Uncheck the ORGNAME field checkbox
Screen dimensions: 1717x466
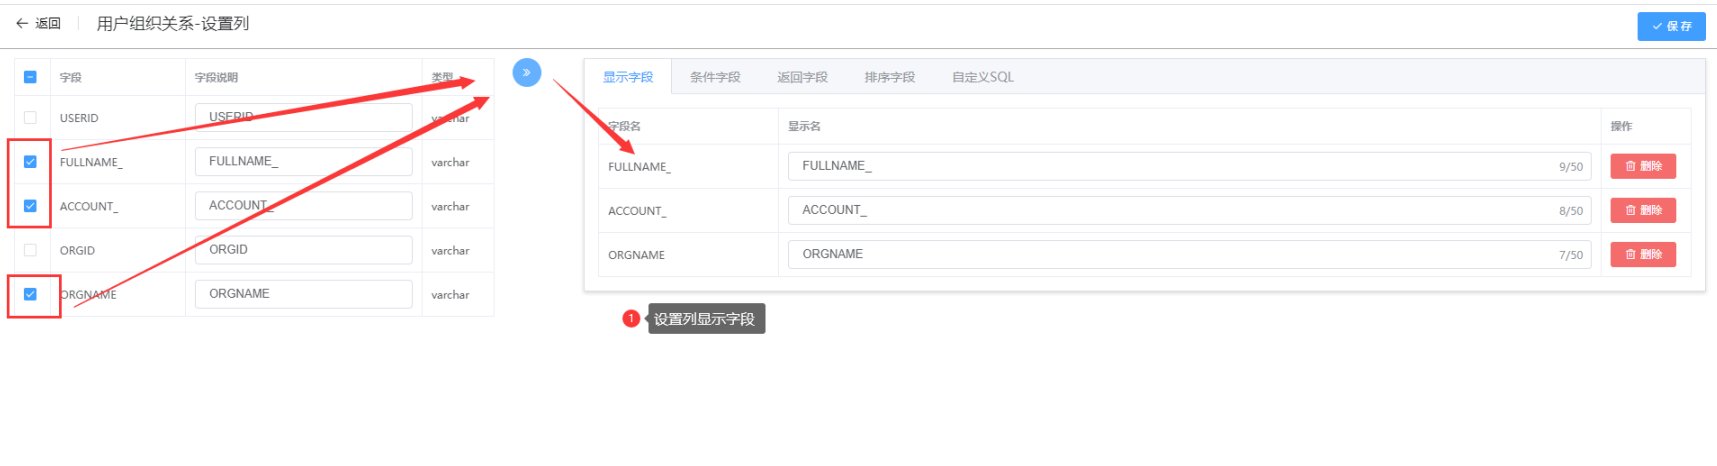[x=30, y=294]
